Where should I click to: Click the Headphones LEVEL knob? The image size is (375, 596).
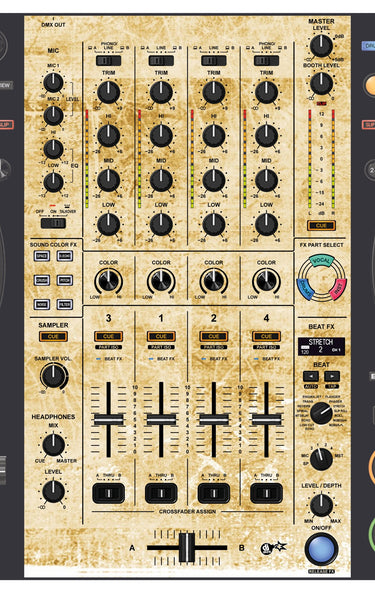[53, 491]
